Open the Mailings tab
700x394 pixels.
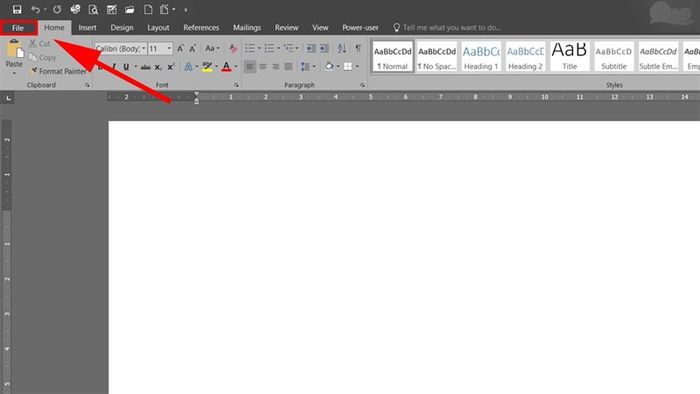pos(247,28)
